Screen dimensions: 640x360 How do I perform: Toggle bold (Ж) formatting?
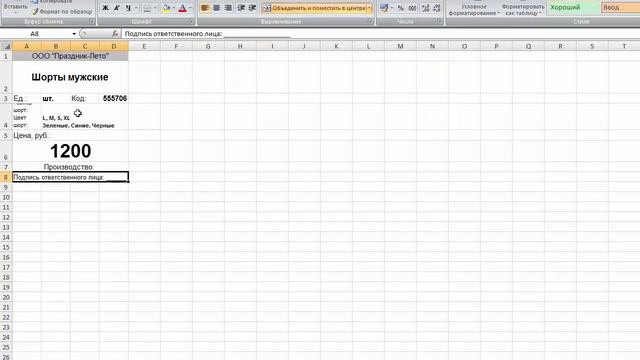105,8
